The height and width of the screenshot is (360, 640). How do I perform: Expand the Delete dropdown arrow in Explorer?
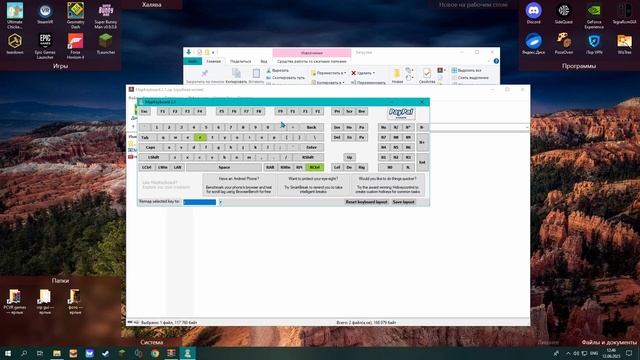click(373, 73)
